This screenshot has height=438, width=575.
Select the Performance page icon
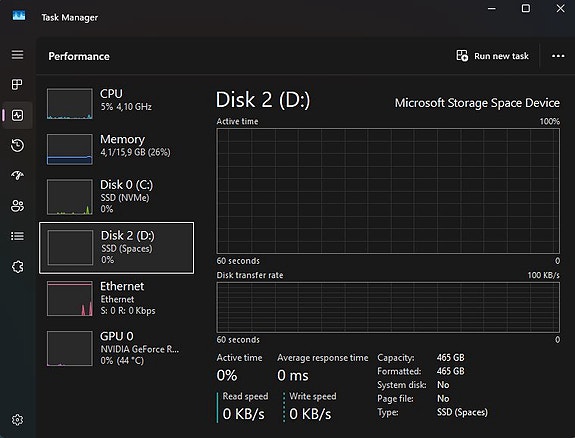pyautogui.click(x=17, y=115)
